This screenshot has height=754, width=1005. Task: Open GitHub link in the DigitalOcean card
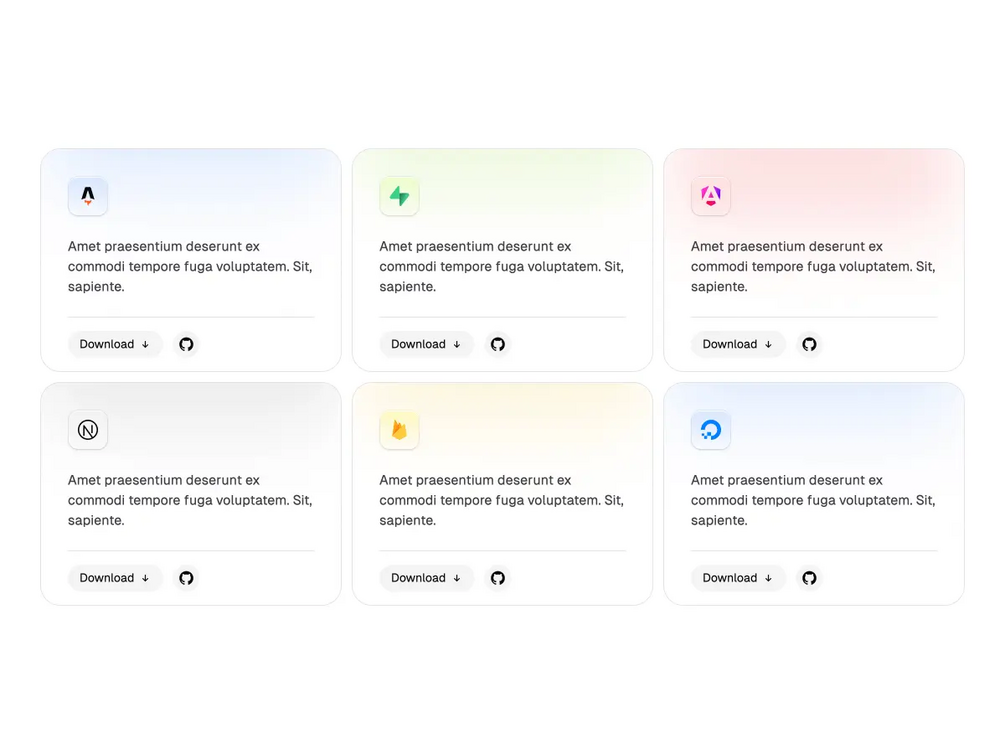point(809,578)
